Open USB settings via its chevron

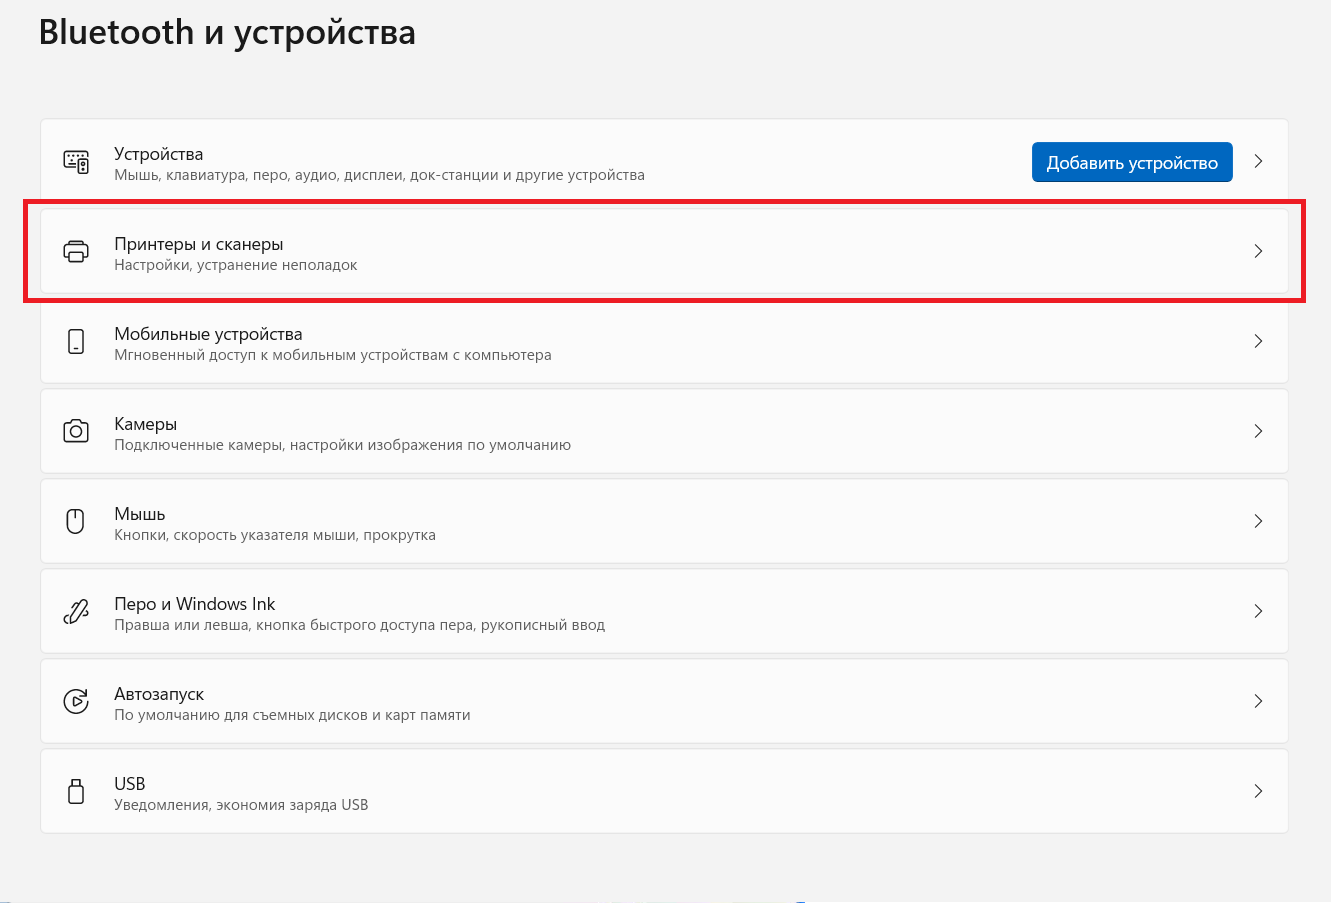1258,791
